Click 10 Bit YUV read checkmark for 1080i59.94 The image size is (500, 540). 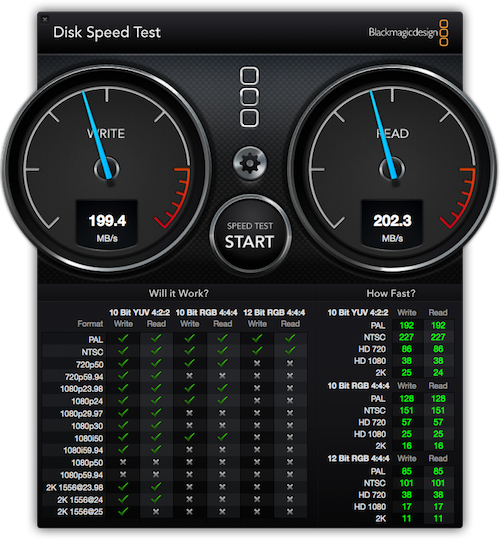[156, 449]
